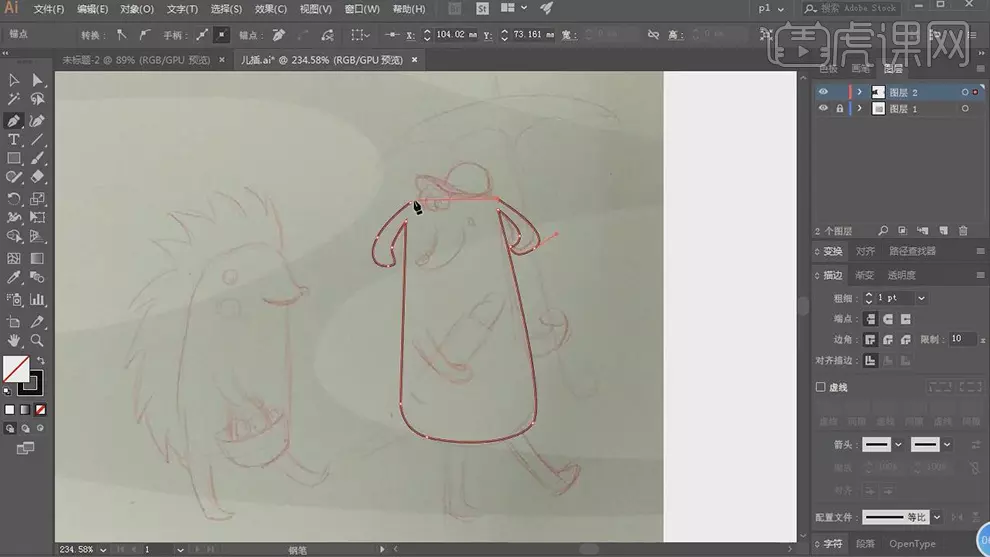Click the 渐变 gradient panel tab
The width and height of the screenshot is (990, 557).
[x=866, y=275]
